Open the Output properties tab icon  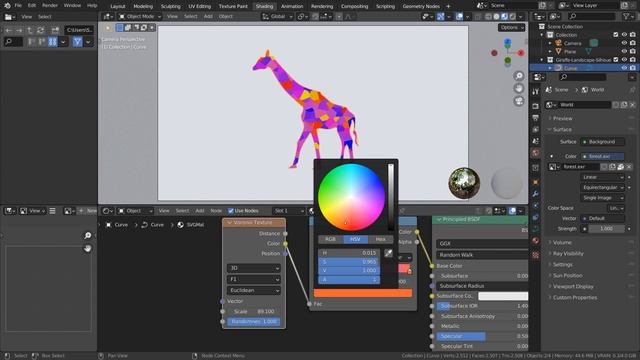(x=536, y=118)
